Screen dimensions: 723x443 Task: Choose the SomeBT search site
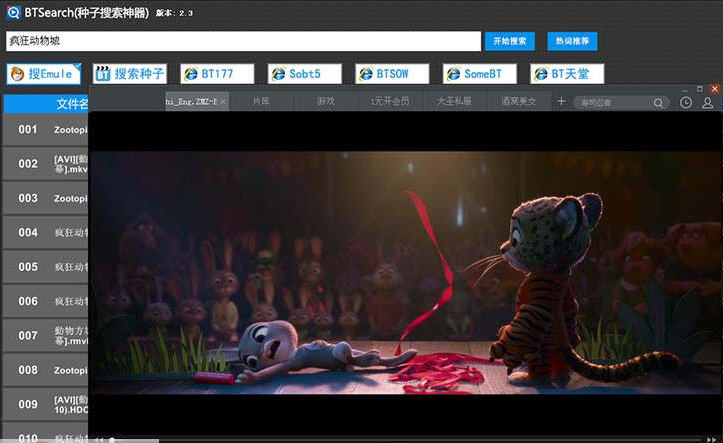[x=480, y=74]
